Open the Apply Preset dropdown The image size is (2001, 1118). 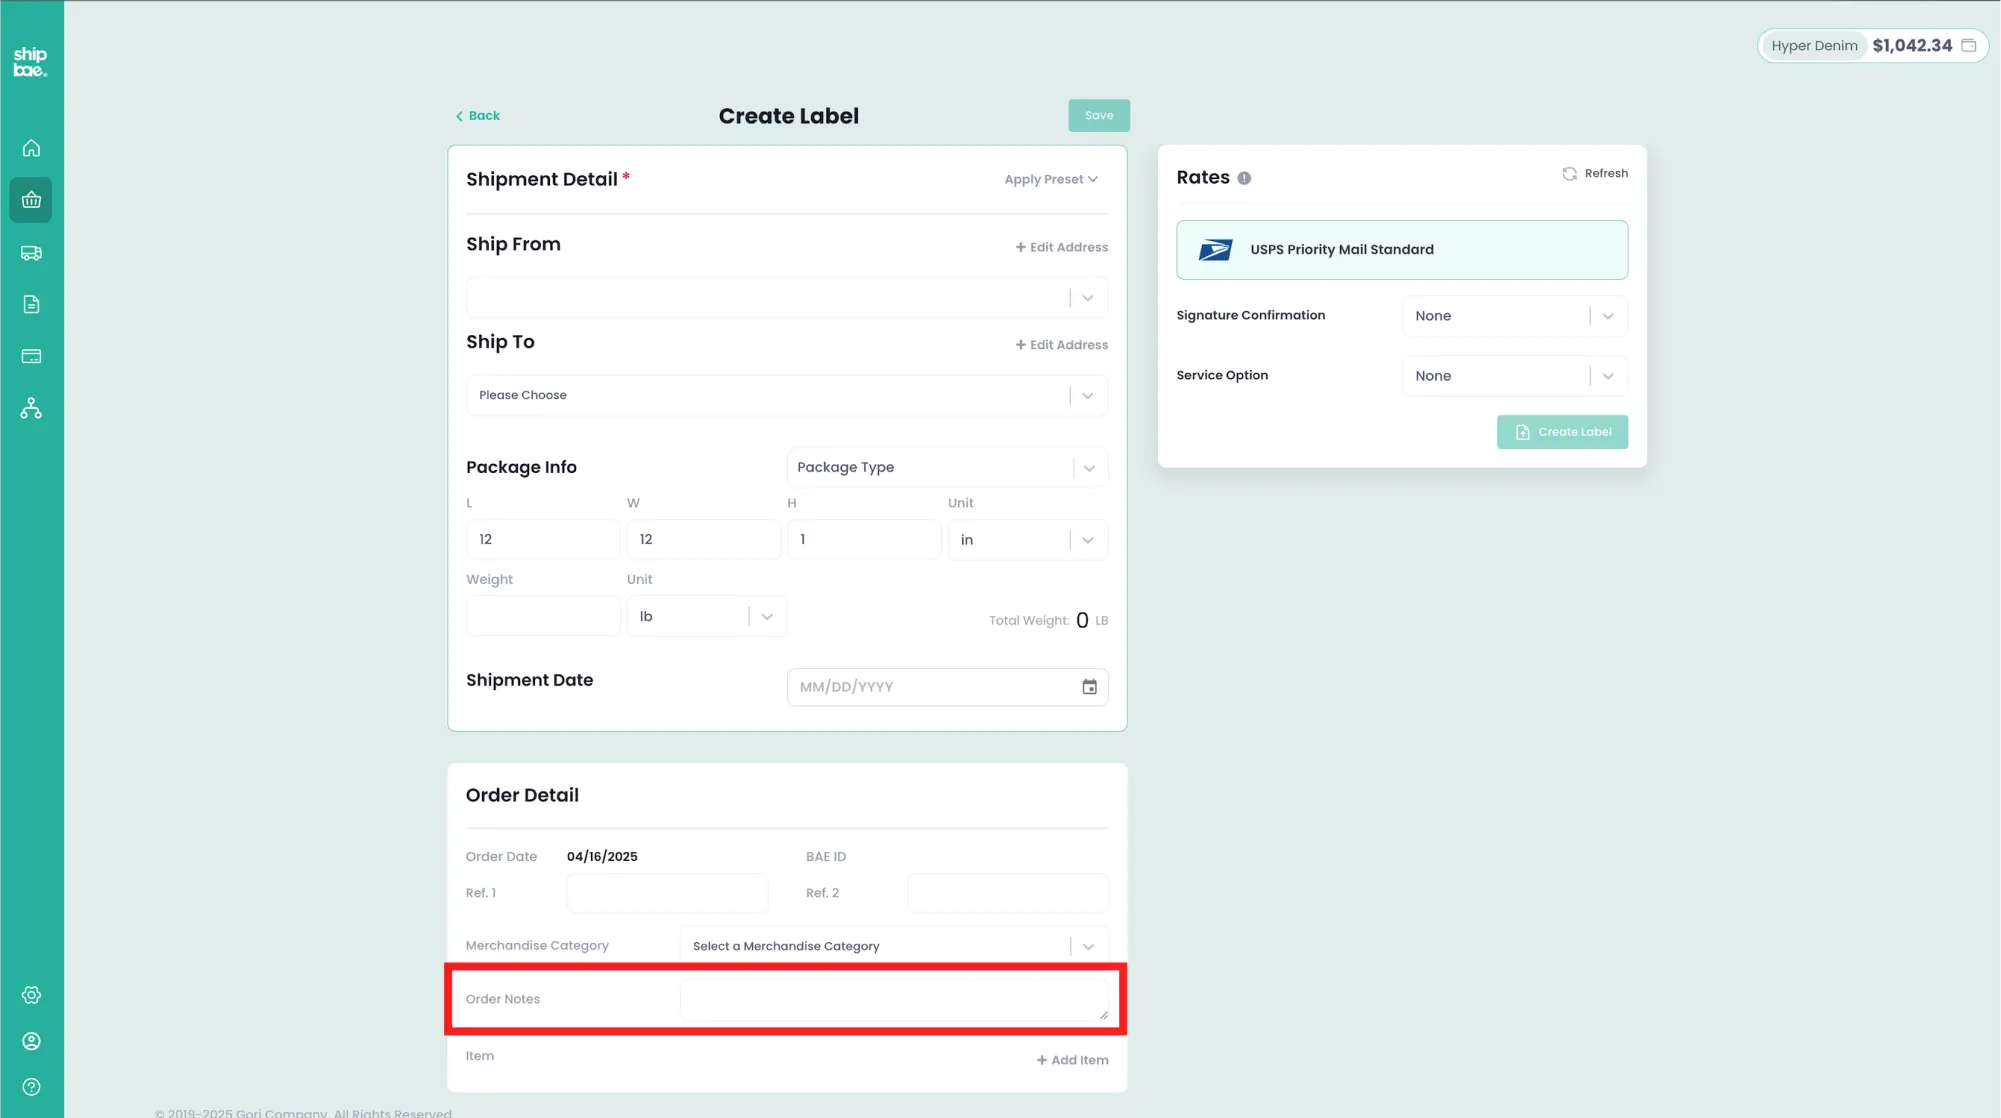[1051, 180]
